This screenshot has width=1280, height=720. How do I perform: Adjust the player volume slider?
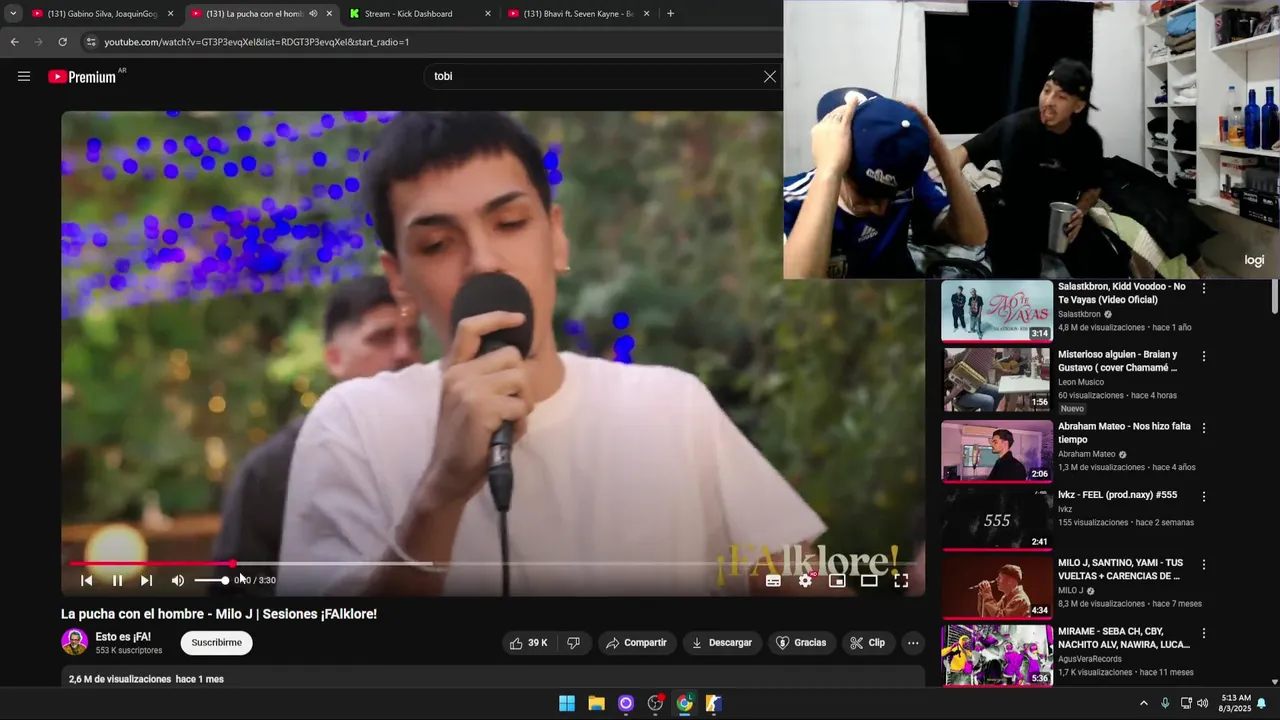tap(211, 580)
